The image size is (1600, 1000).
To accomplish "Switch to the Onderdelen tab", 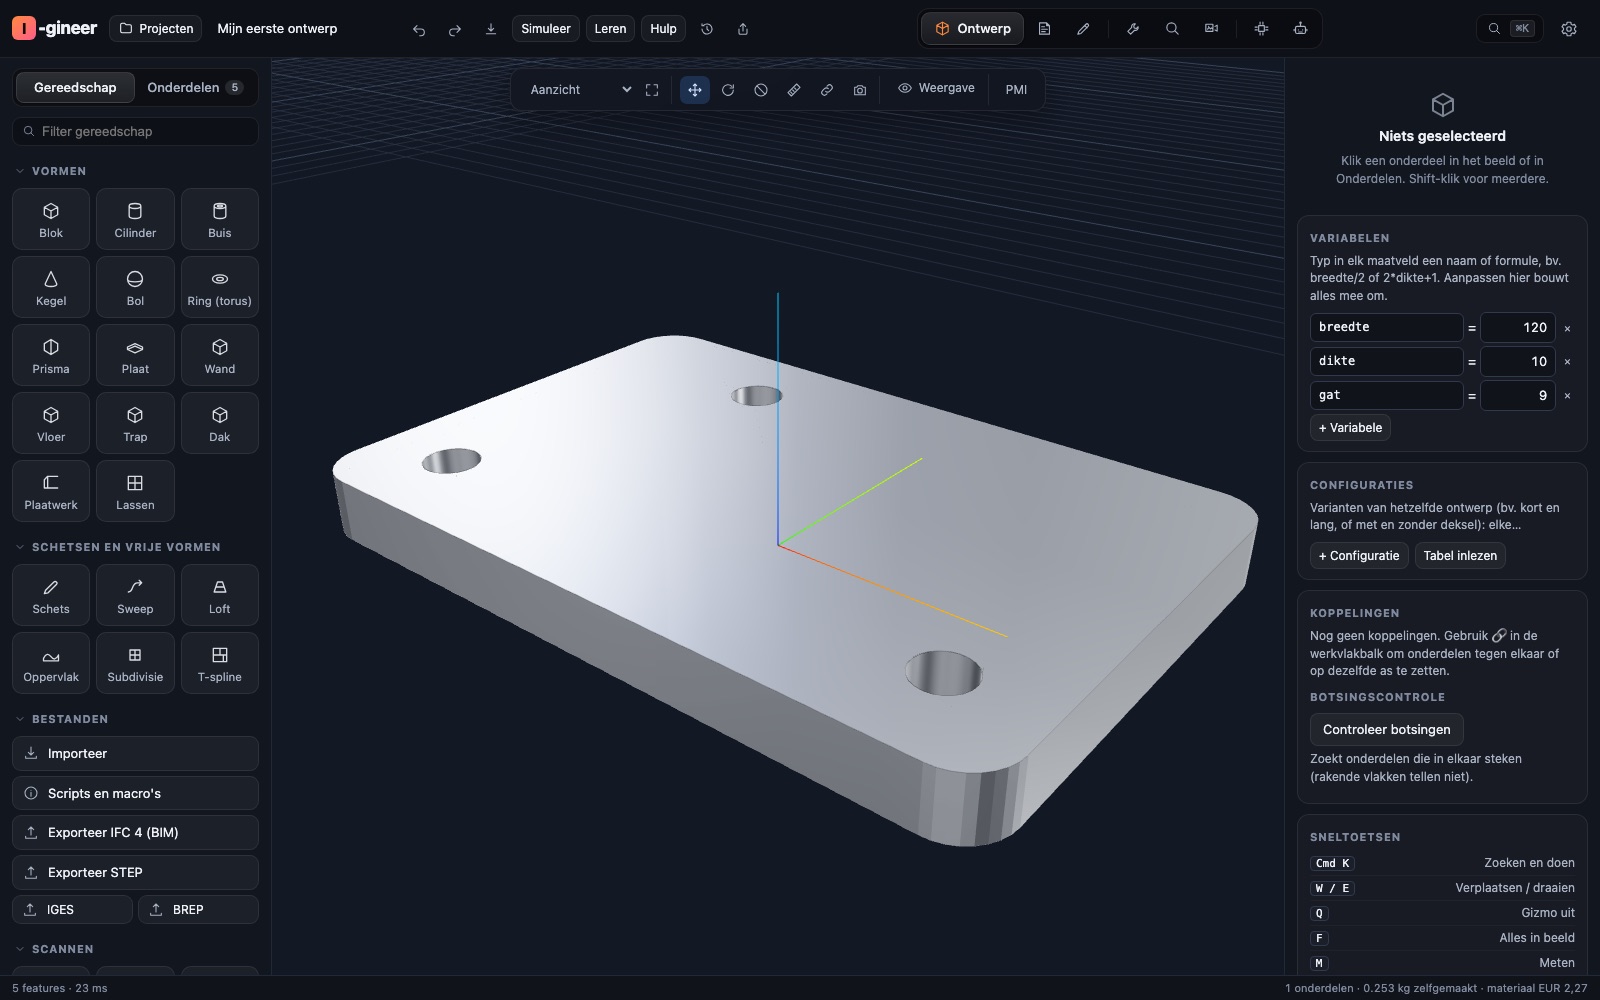I will pyautogui.click(x=194, y=87).
